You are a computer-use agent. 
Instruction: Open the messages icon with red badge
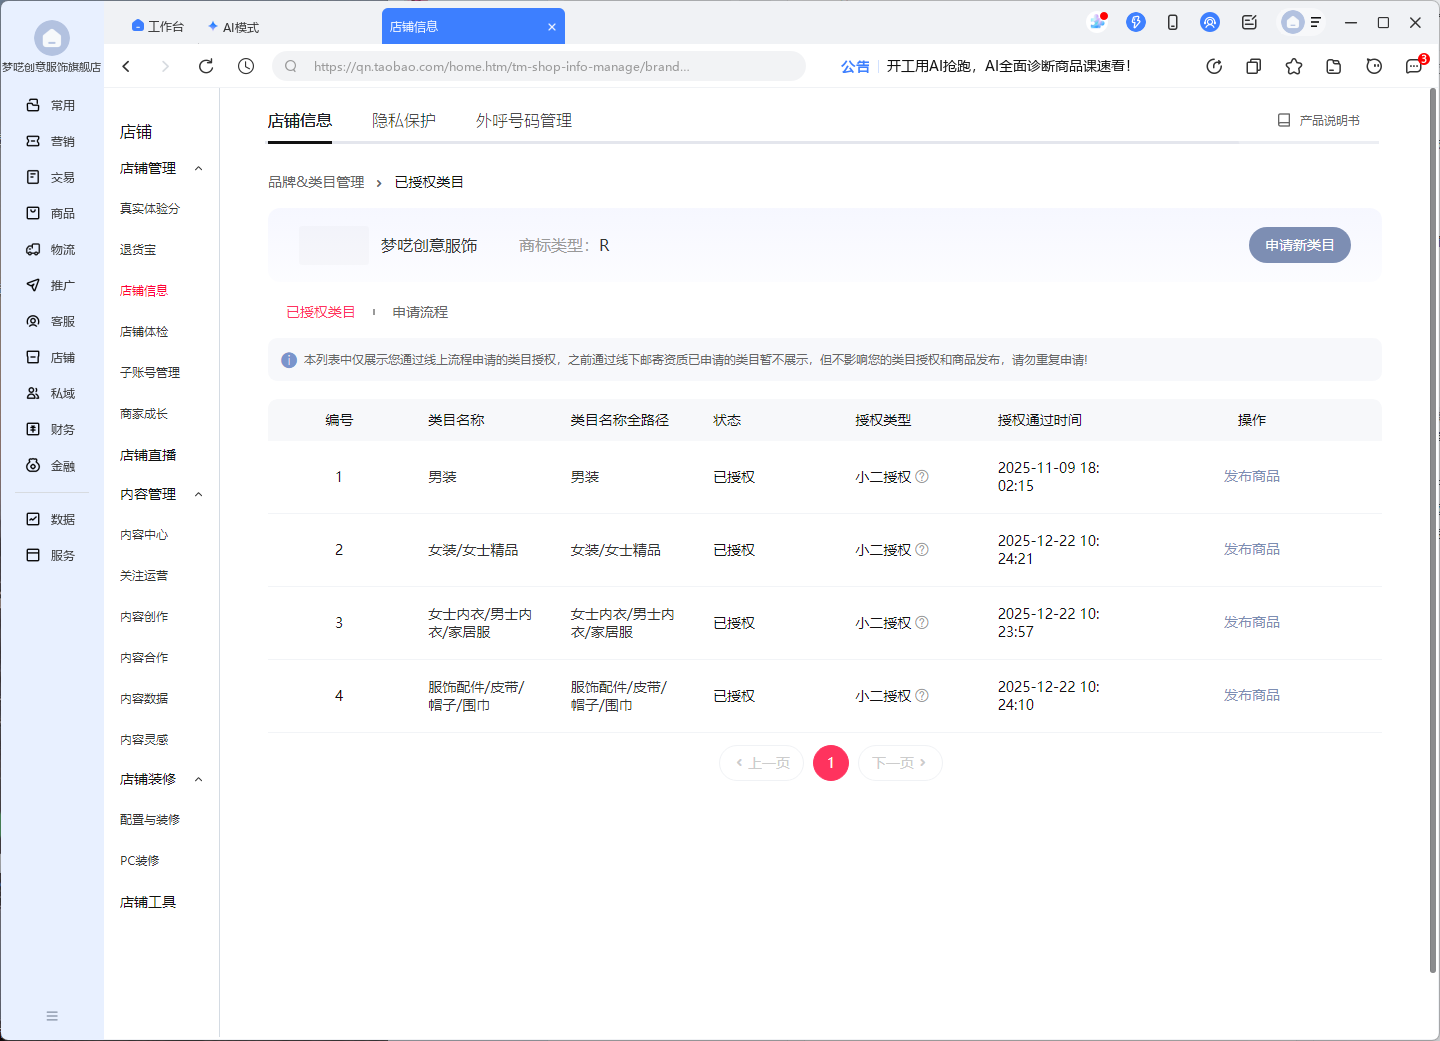(x=1414, y=66)
